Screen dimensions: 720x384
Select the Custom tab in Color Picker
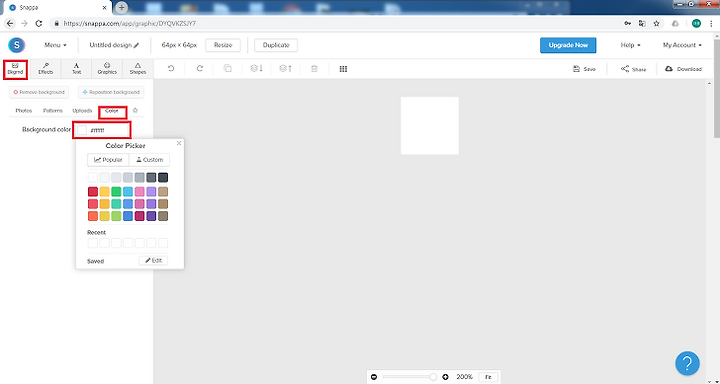(149, 160)
